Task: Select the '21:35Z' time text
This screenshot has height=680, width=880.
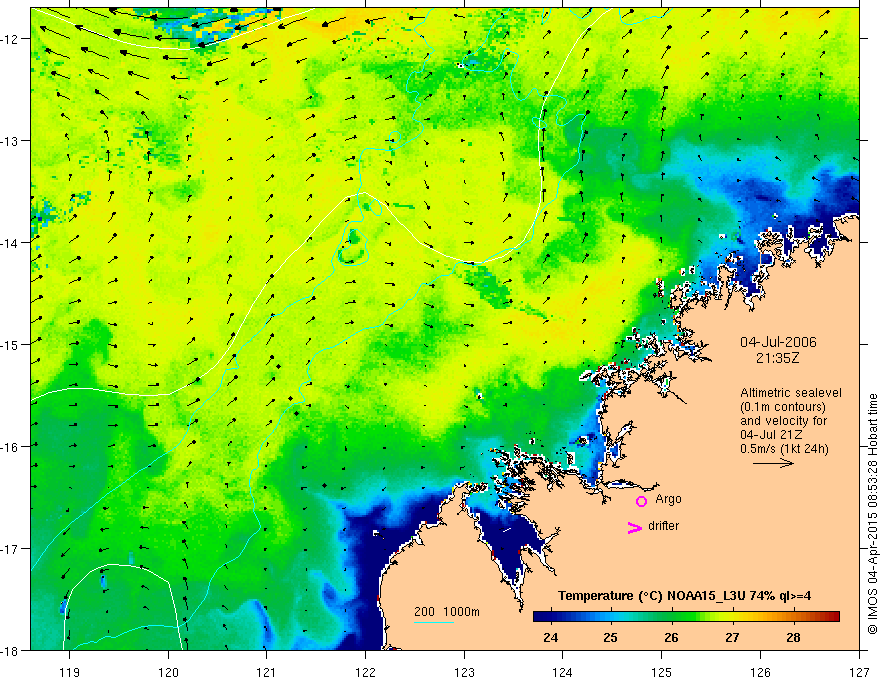Action: 777,358
